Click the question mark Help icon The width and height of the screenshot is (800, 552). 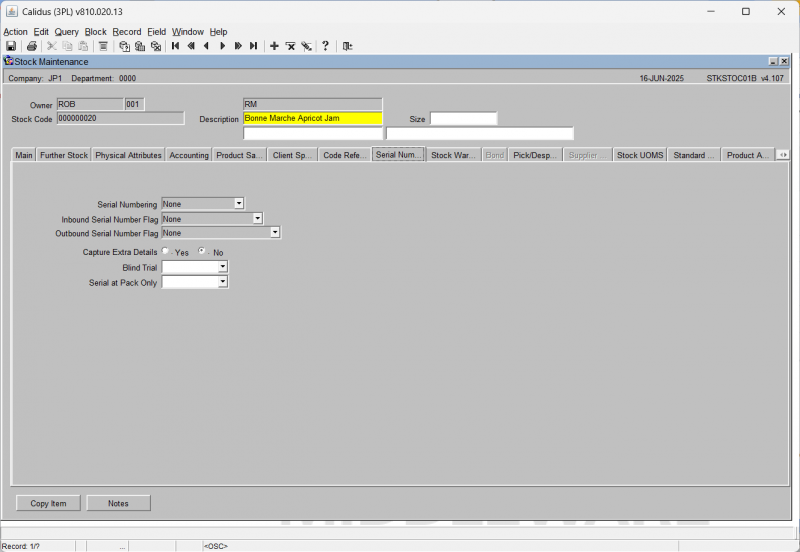point(326,46)
